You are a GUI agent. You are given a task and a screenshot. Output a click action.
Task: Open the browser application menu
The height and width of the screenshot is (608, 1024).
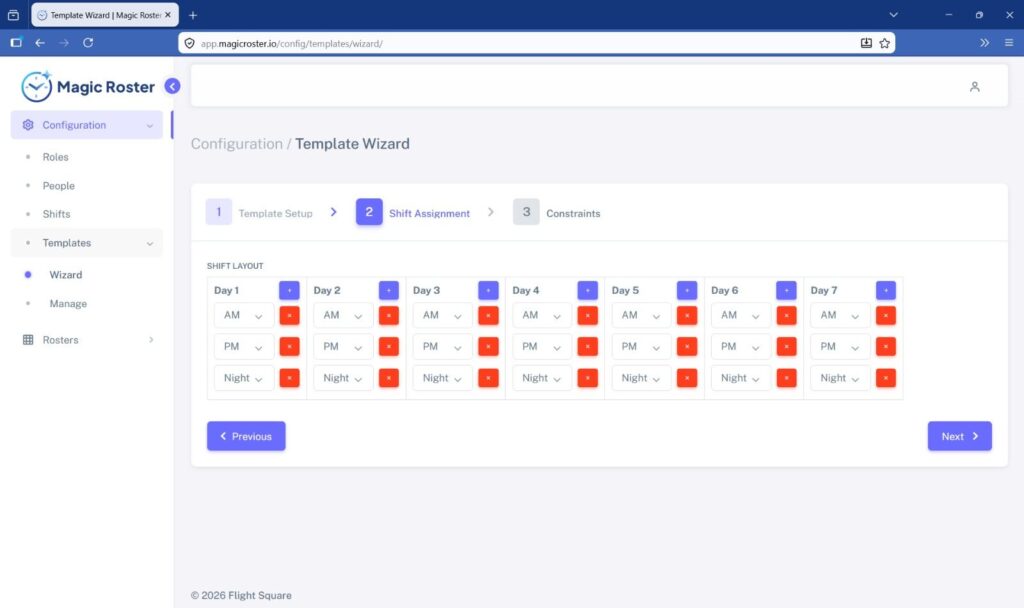click(x=1008, y=42)
